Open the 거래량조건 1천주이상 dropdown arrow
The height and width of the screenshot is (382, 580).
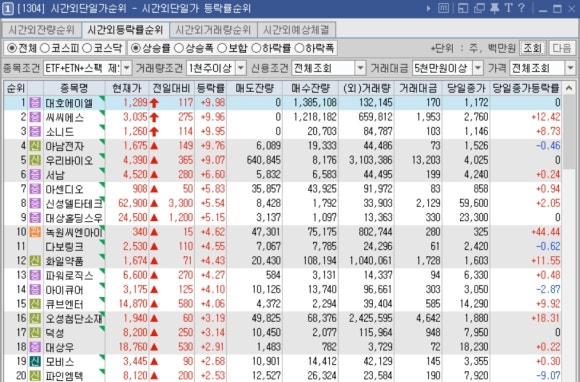pos(241,68)
